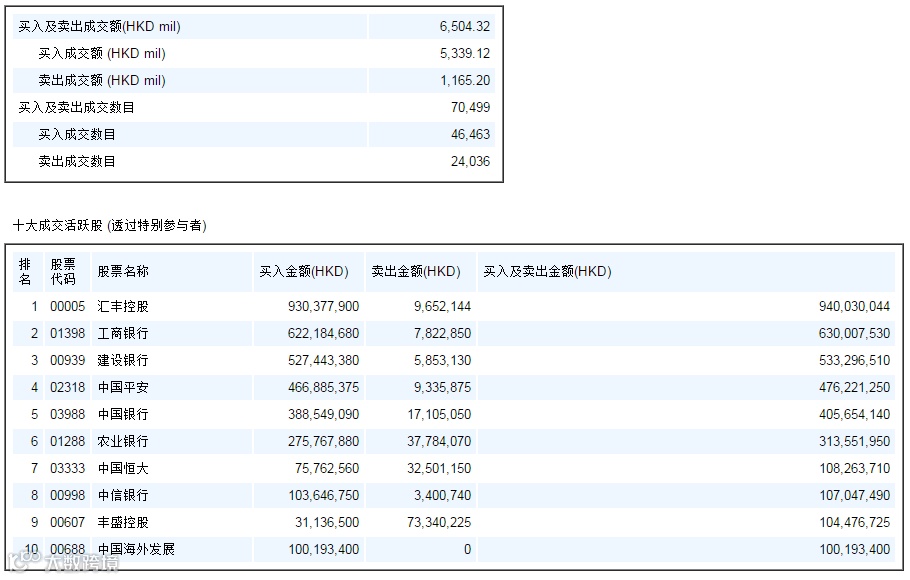
Task: Select stock name 丰盛控股
Action: pos(122,523)
